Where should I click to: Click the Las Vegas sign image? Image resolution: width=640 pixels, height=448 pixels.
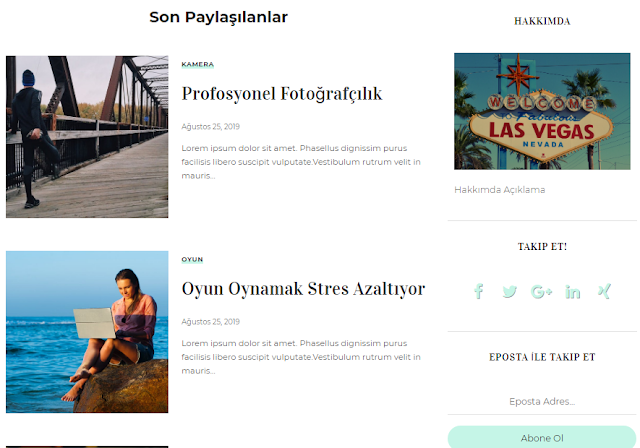(x=542, y=111)
